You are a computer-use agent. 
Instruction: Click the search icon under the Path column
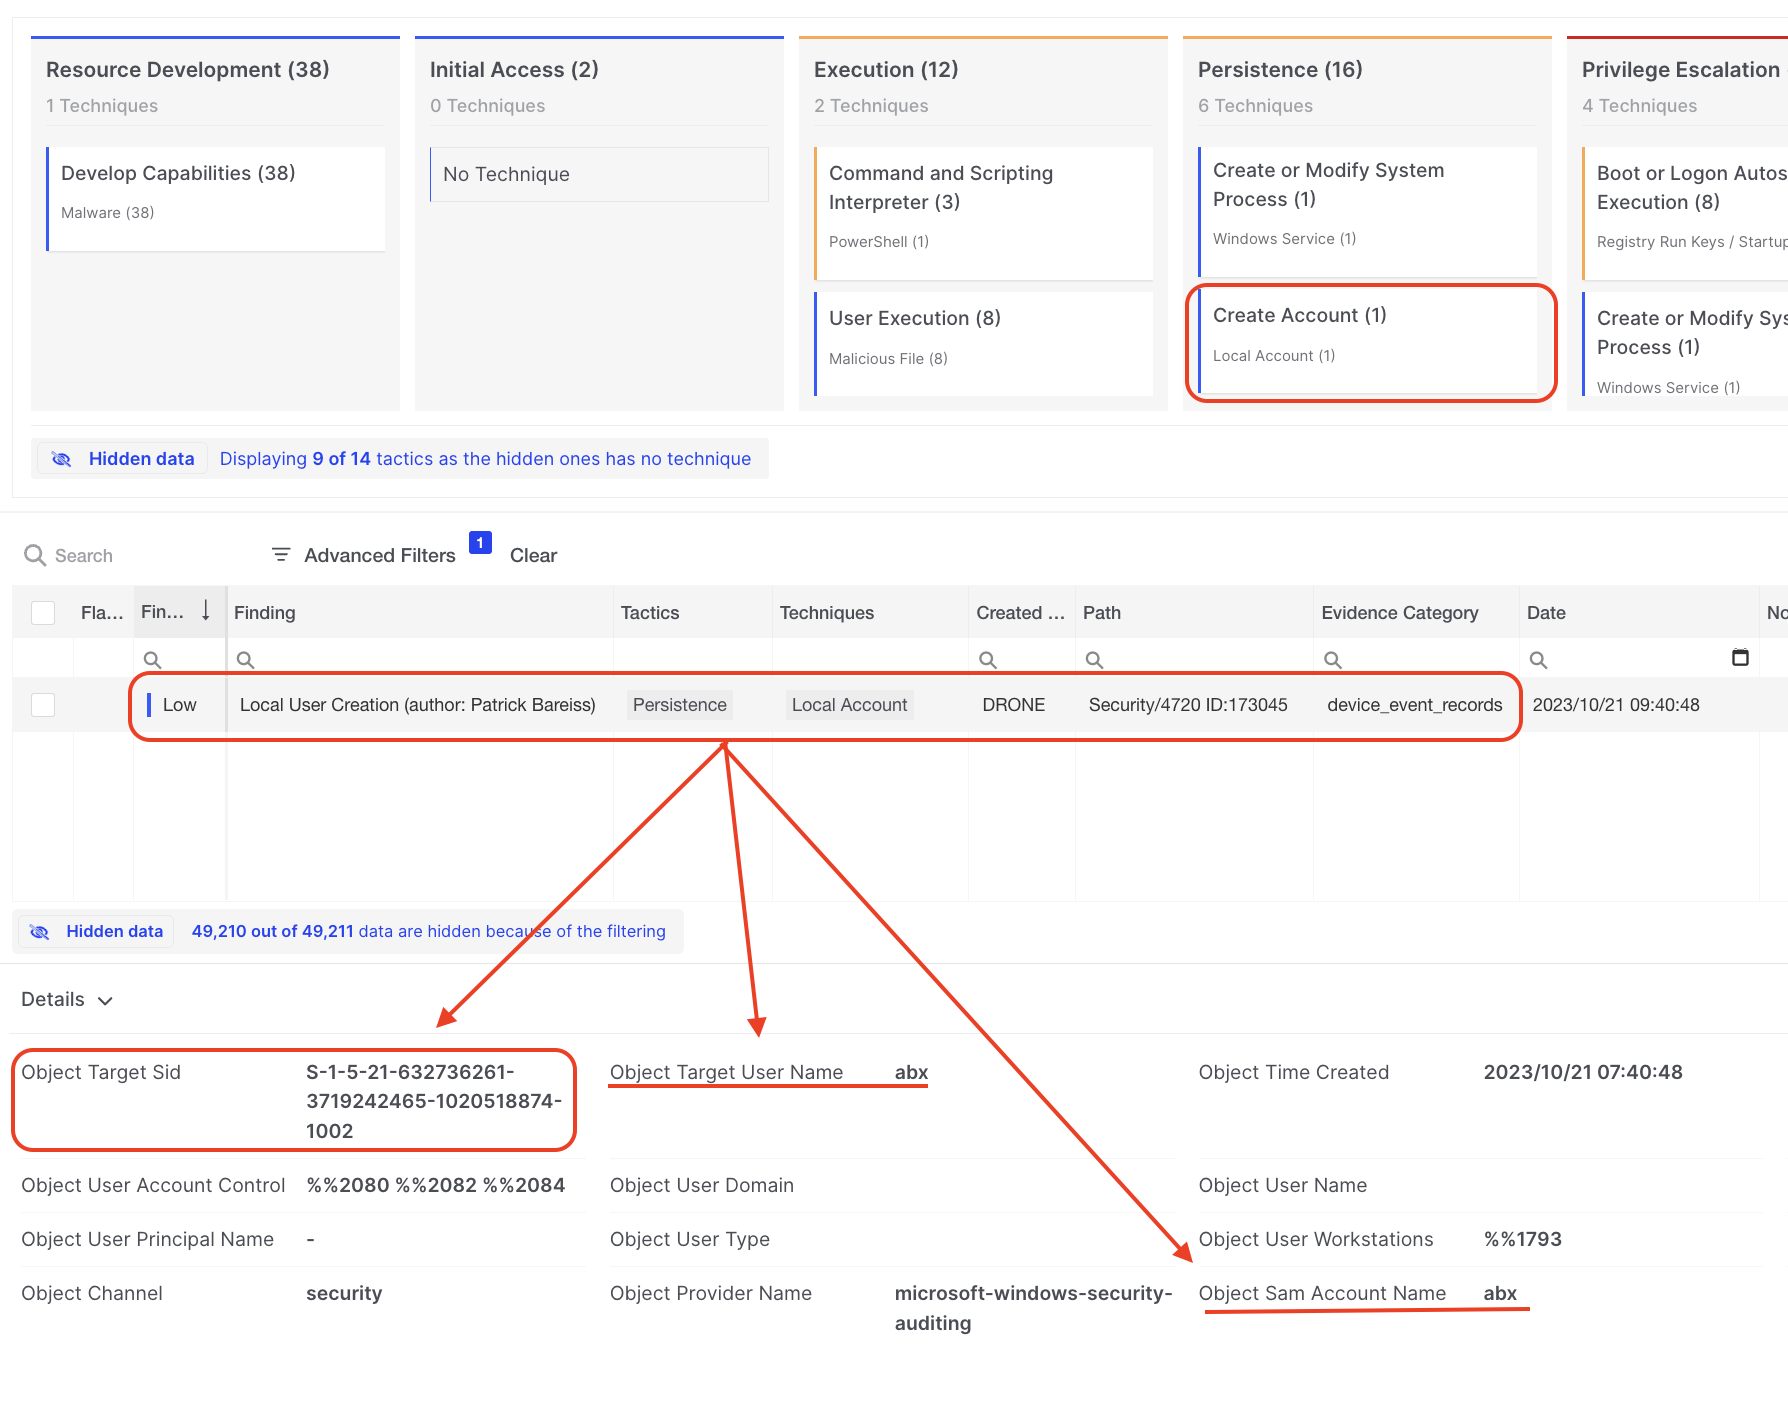click(x=1094, y=660)
